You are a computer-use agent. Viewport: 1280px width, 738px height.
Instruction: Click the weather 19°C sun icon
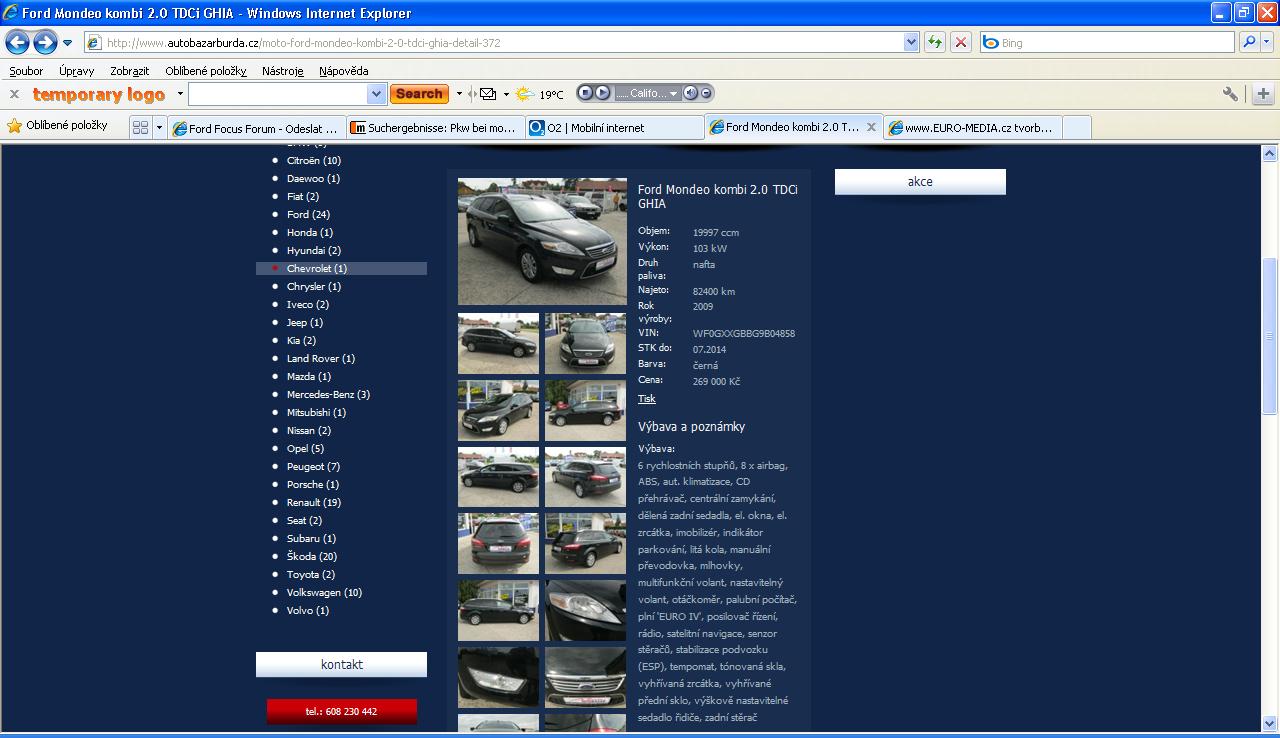(524, 94)
